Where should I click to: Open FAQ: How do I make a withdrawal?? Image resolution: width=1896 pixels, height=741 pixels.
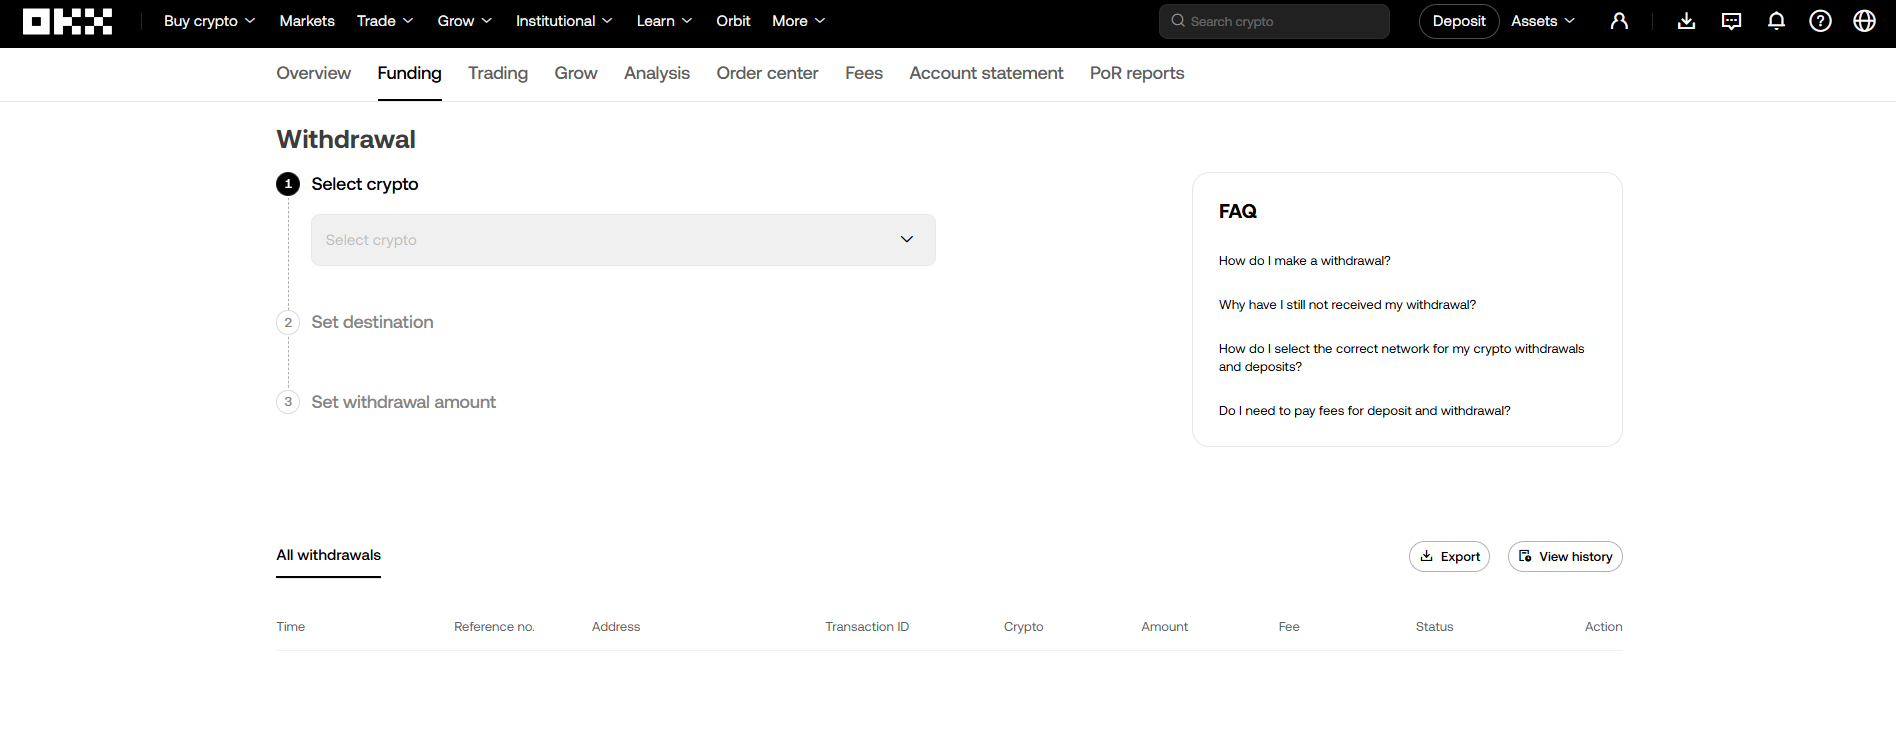(1304, 261)
